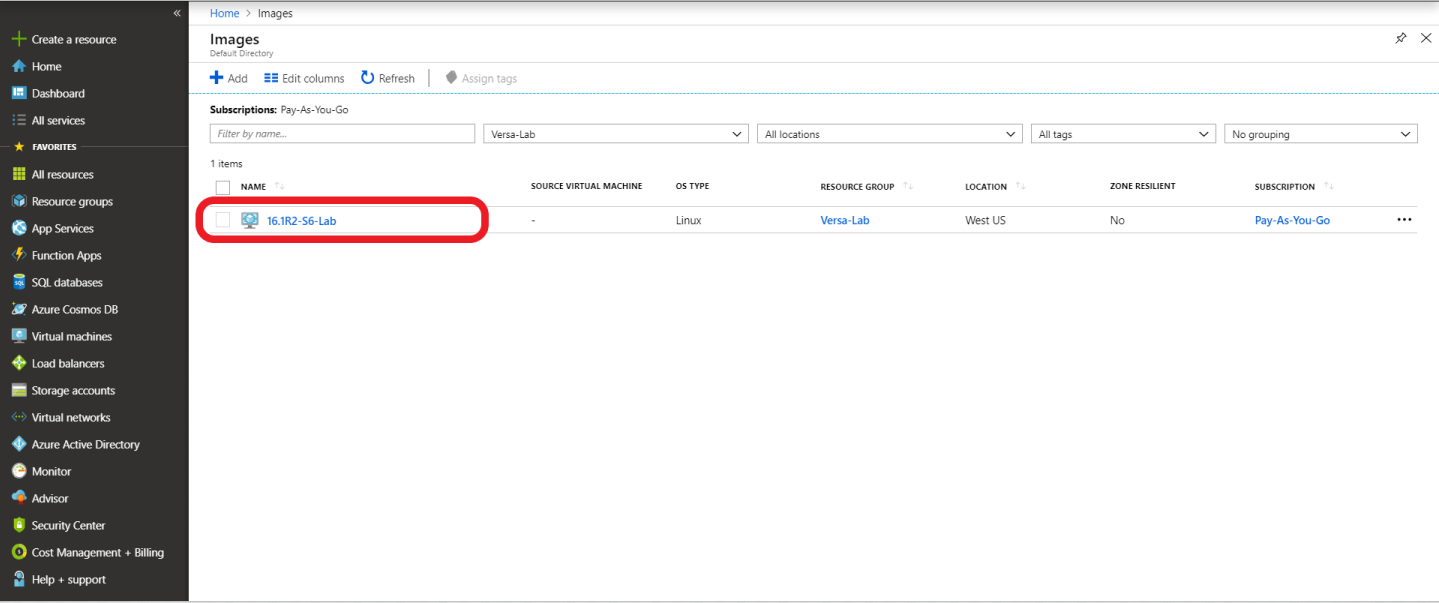Open the All locations filter dropdown

(890, 134)
